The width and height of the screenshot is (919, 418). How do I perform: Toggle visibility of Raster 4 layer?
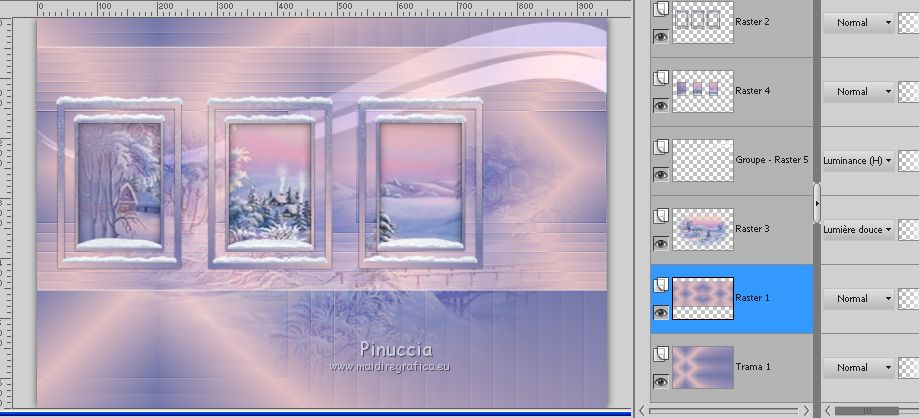[661, 106]
